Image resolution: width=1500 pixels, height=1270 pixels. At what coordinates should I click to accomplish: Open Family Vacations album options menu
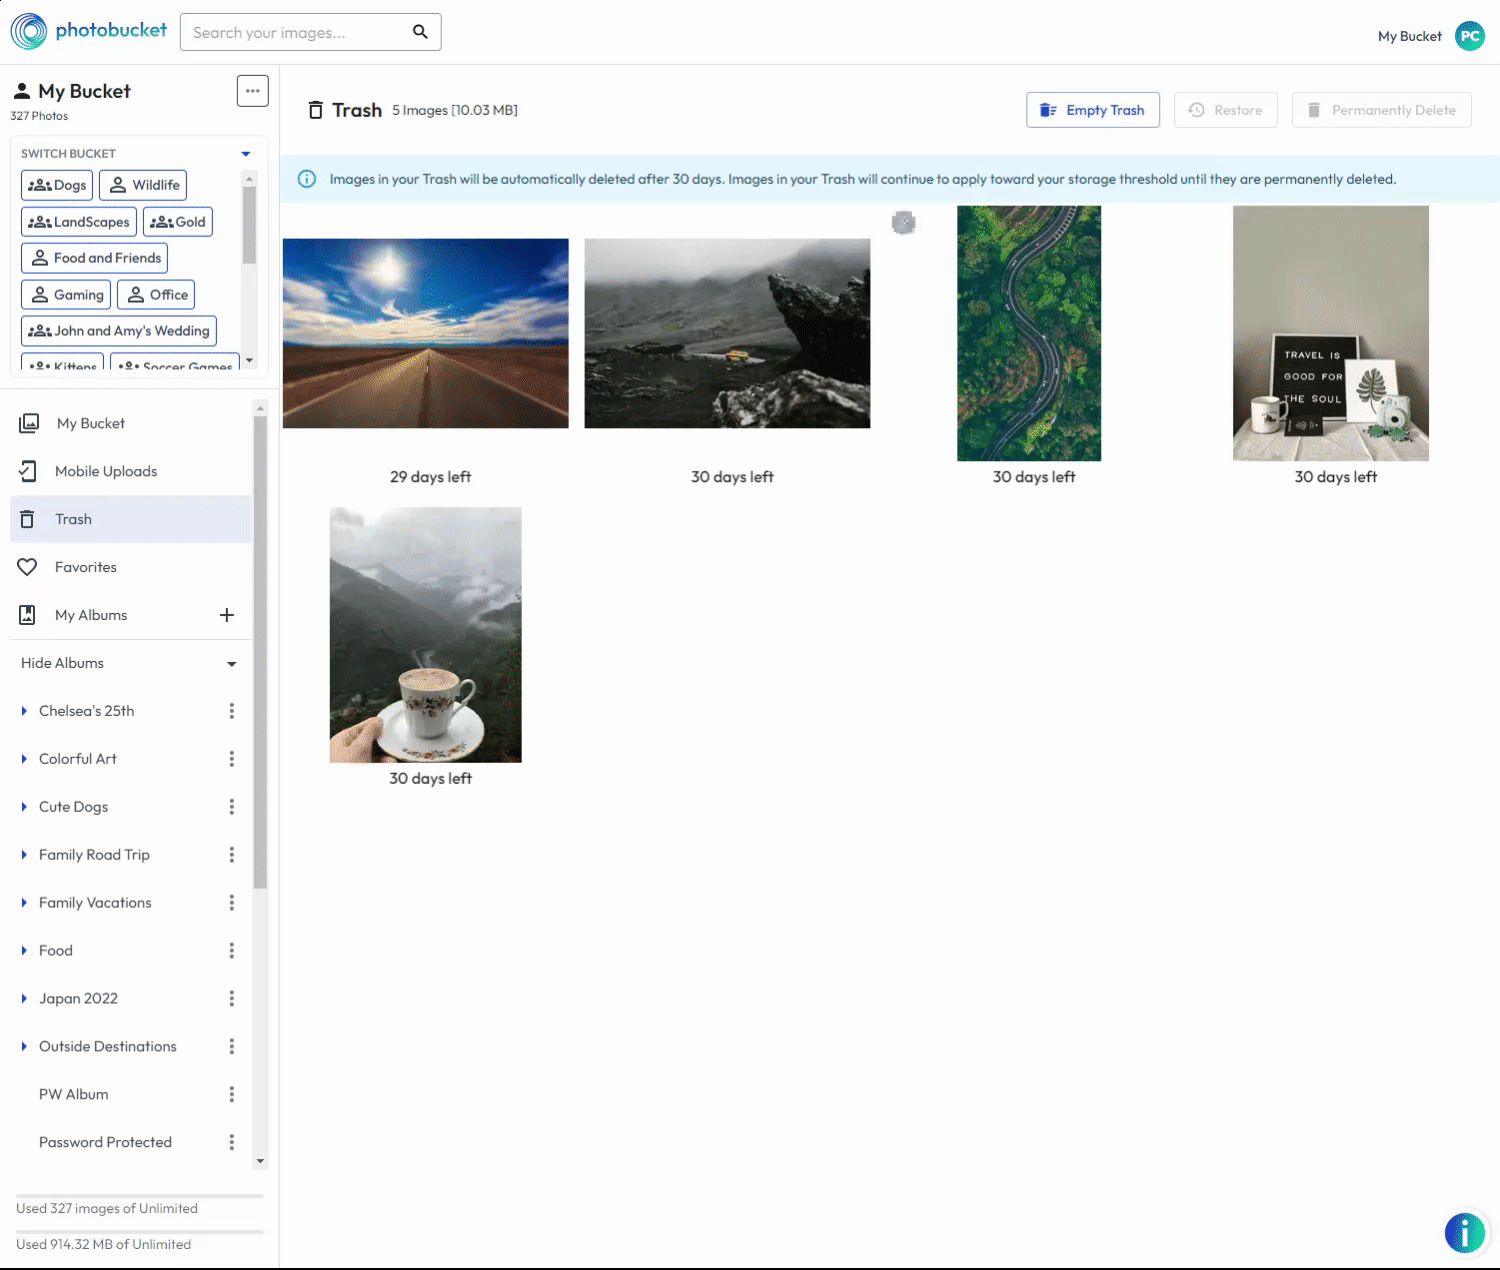[x=232, y=903]
